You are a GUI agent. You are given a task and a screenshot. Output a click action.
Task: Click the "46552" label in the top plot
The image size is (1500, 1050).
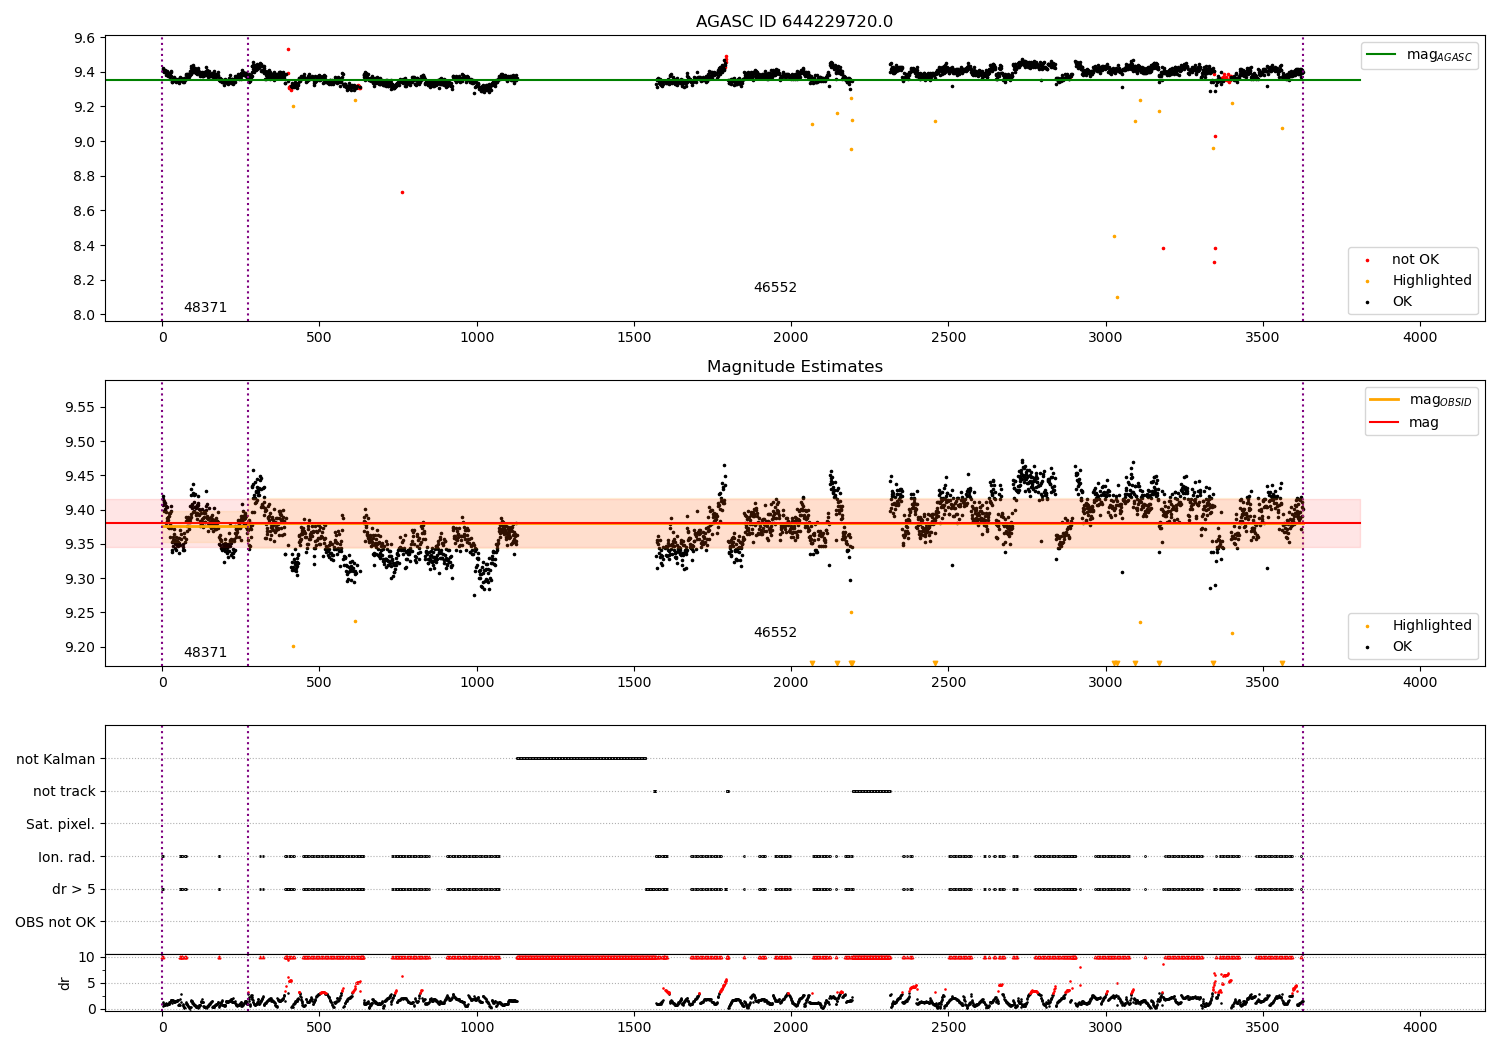point(775,288)
